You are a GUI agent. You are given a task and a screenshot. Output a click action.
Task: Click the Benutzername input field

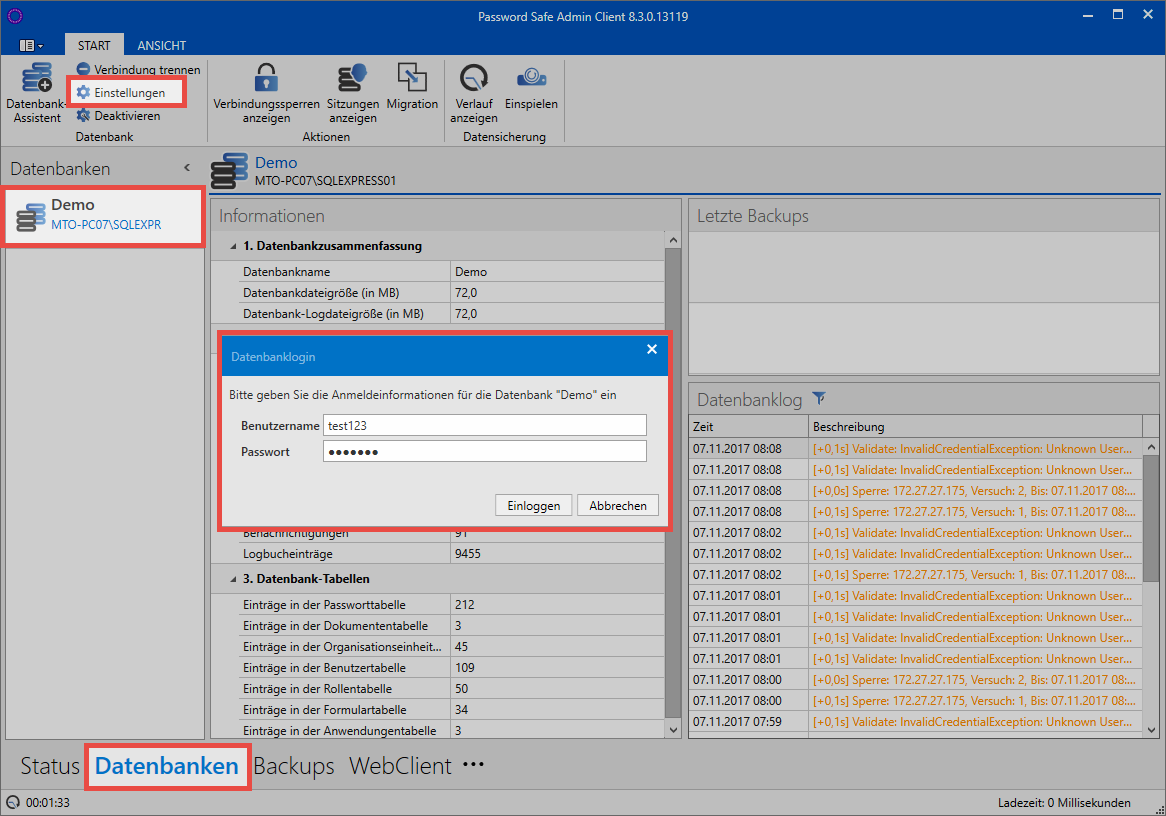click(485, 425)
